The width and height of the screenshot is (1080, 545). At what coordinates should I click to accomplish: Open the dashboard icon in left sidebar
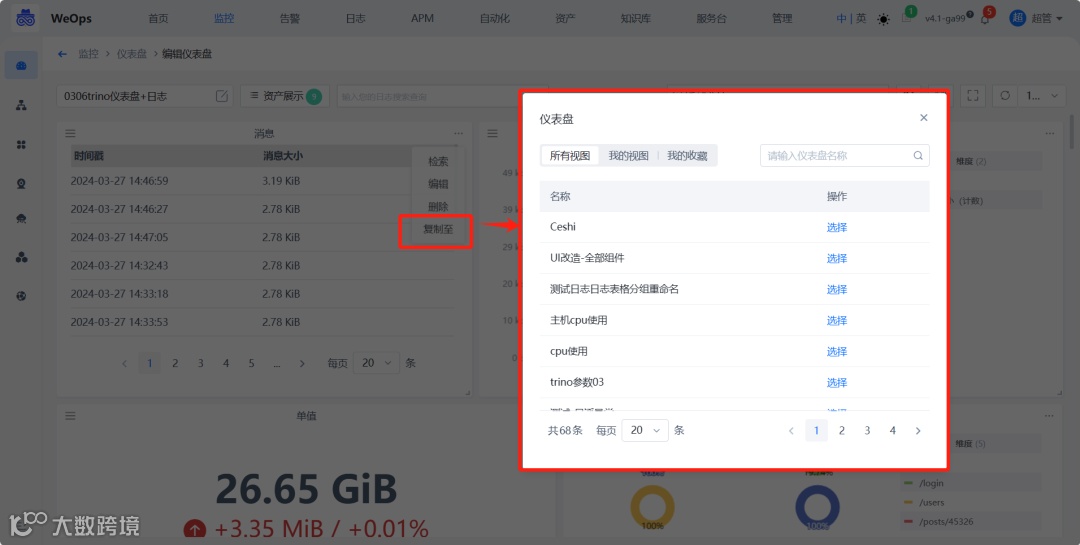[21, 66]
